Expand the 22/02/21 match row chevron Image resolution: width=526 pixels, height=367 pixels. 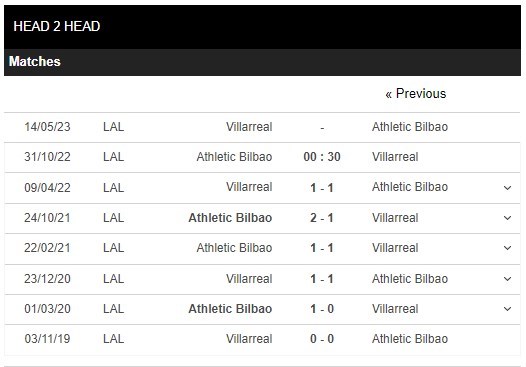tap(507, 248)
